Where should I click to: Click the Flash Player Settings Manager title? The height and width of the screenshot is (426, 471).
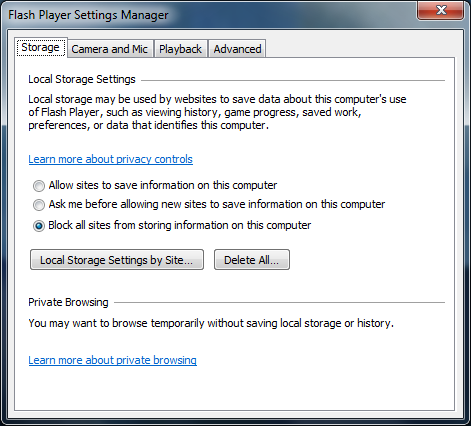coord(88,15)
